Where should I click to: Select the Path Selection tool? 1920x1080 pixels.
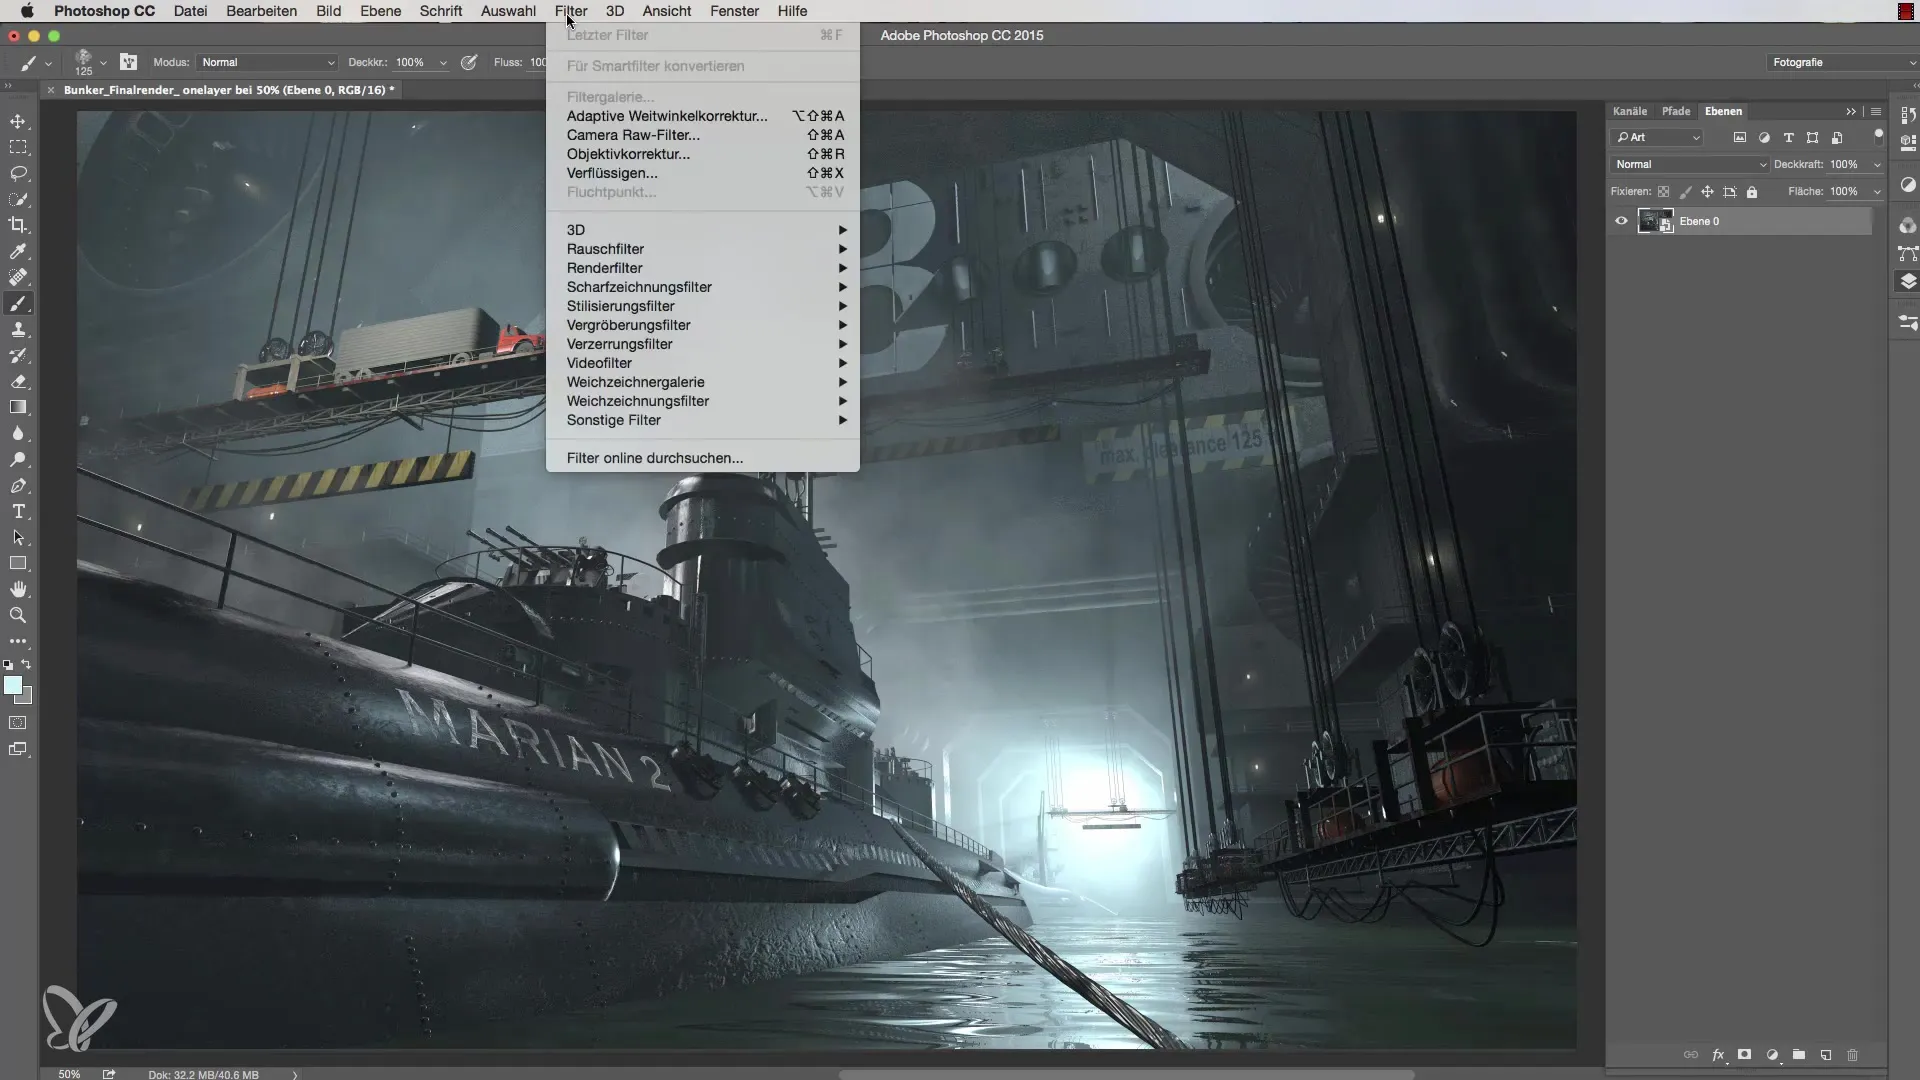pos(18,537)
